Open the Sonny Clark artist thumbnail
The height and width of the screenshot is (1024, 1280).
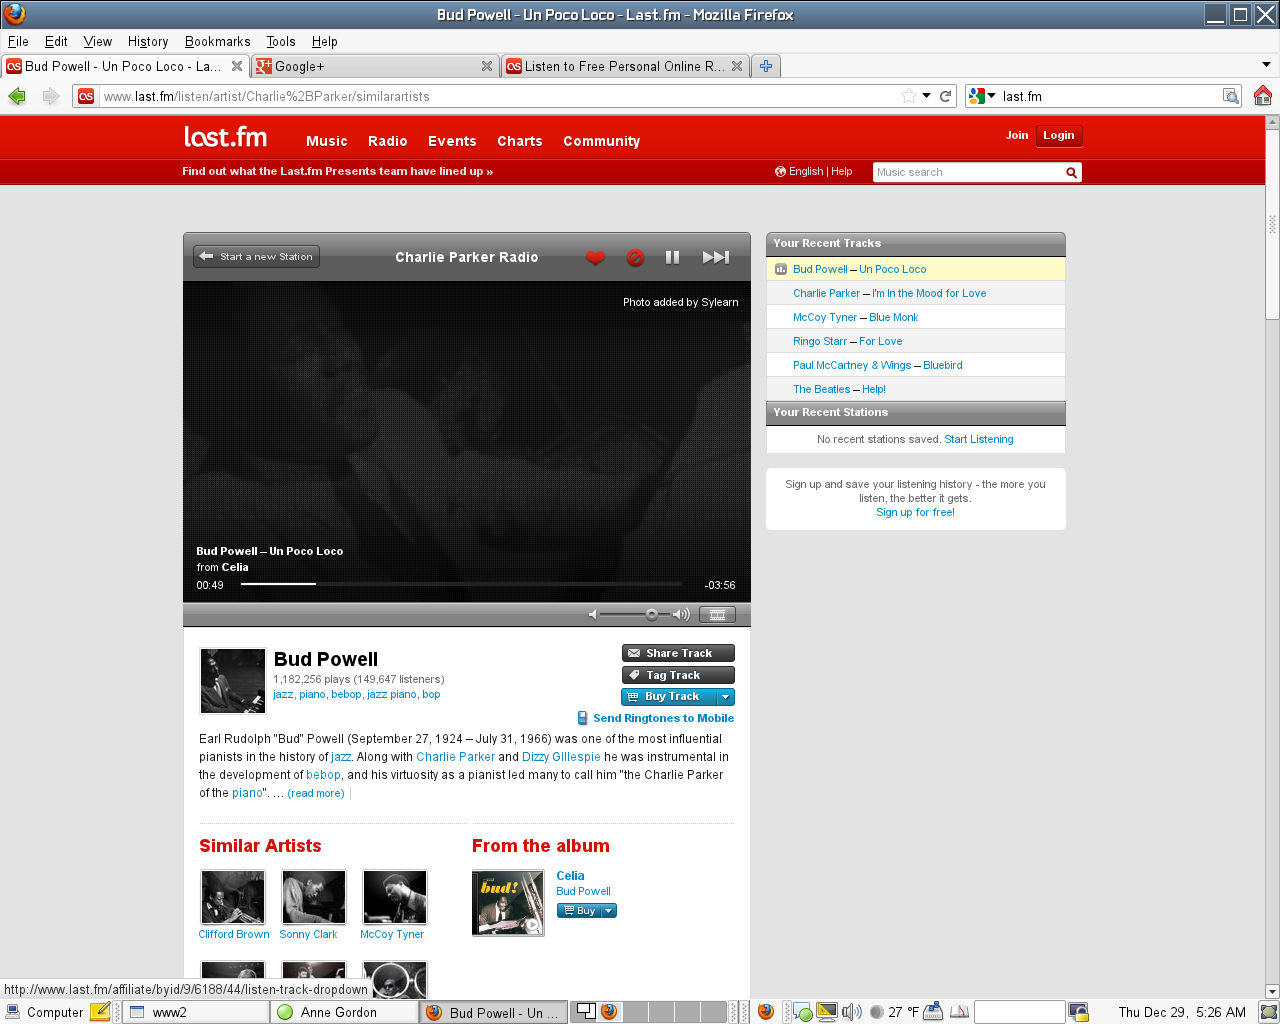click(x=314, y=897)
